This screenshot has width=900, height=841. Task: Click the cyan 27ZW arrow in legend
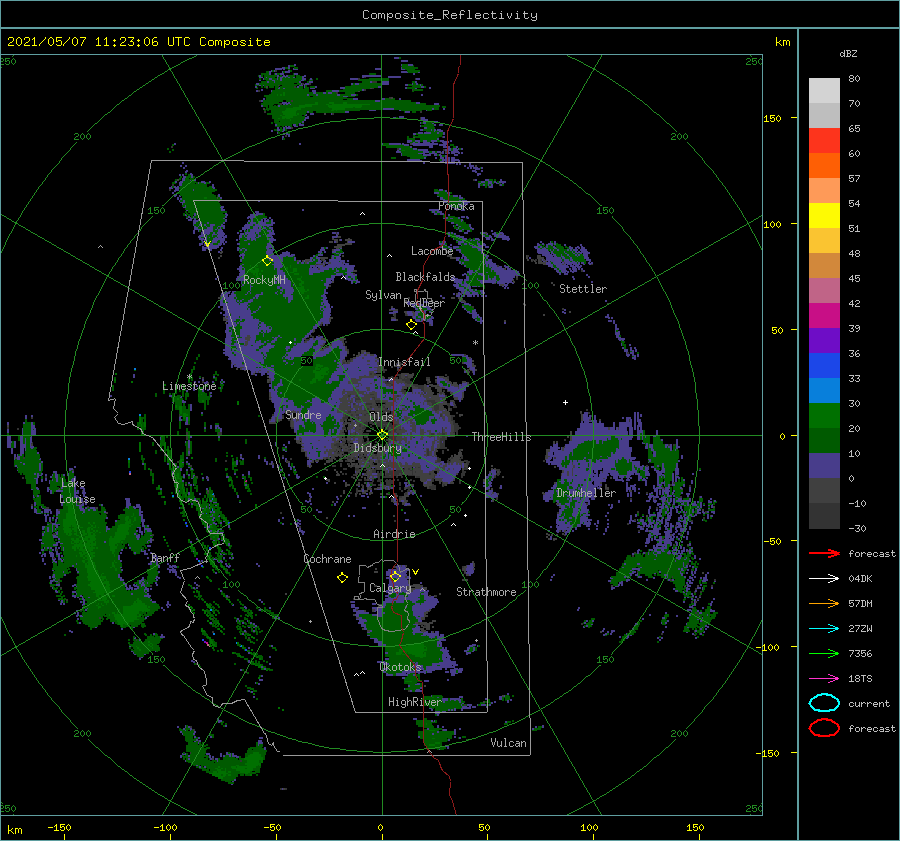point(824,629)
